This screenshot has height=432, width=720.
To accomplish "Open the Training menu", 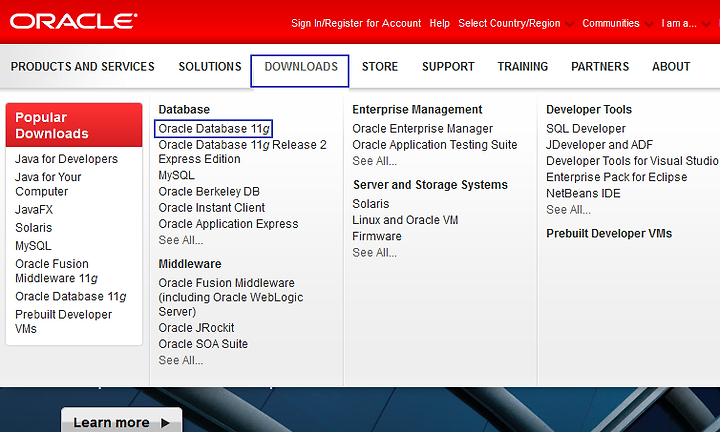I will [523, 67].
